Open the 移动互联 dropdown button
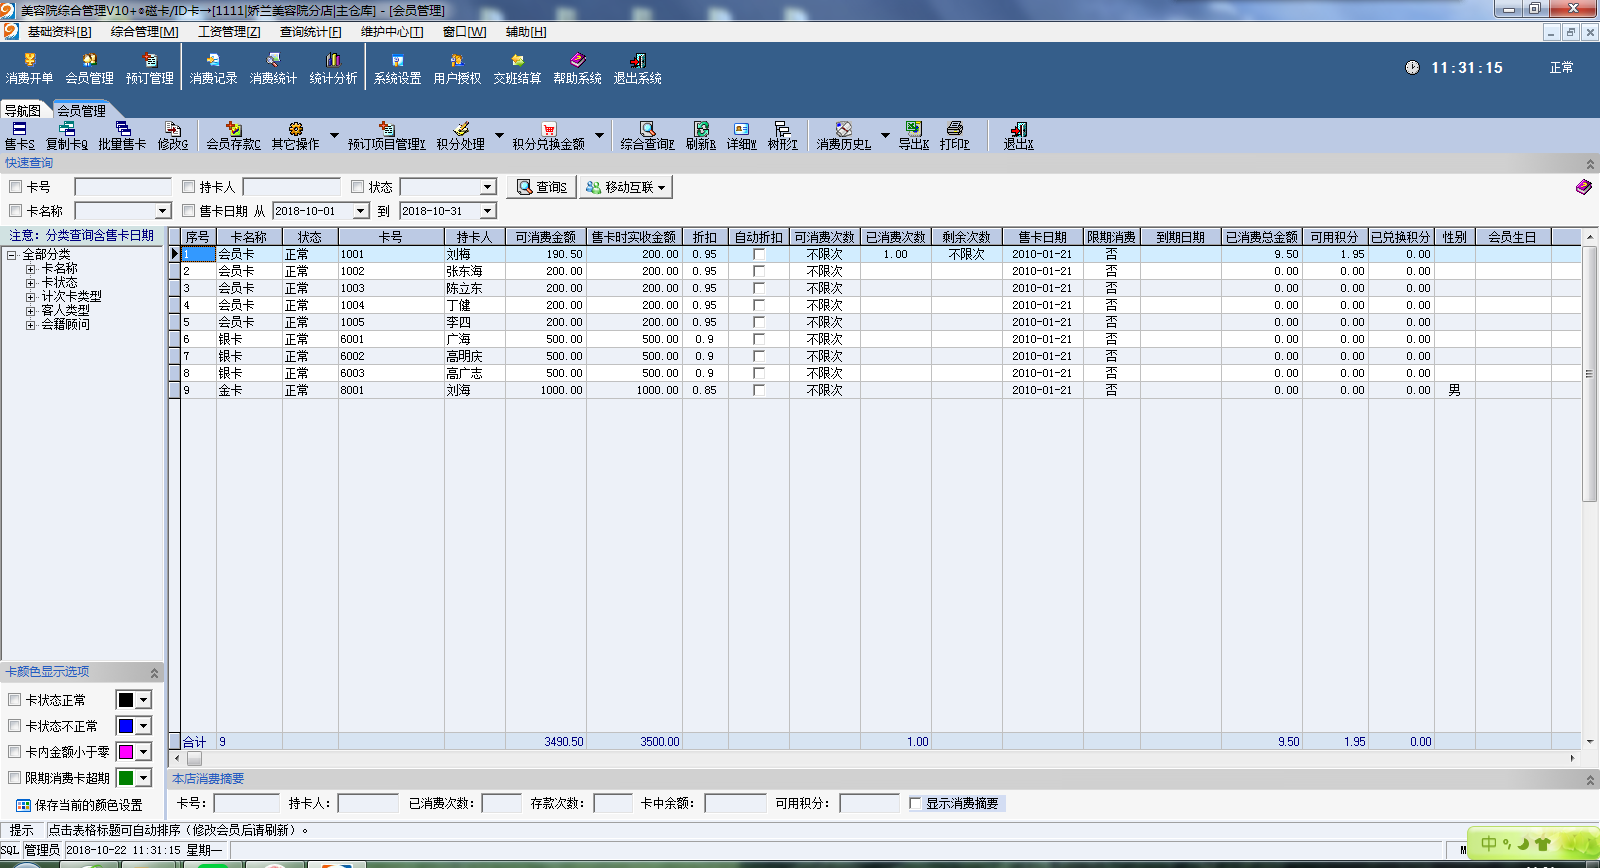 [x=626, y=187]
